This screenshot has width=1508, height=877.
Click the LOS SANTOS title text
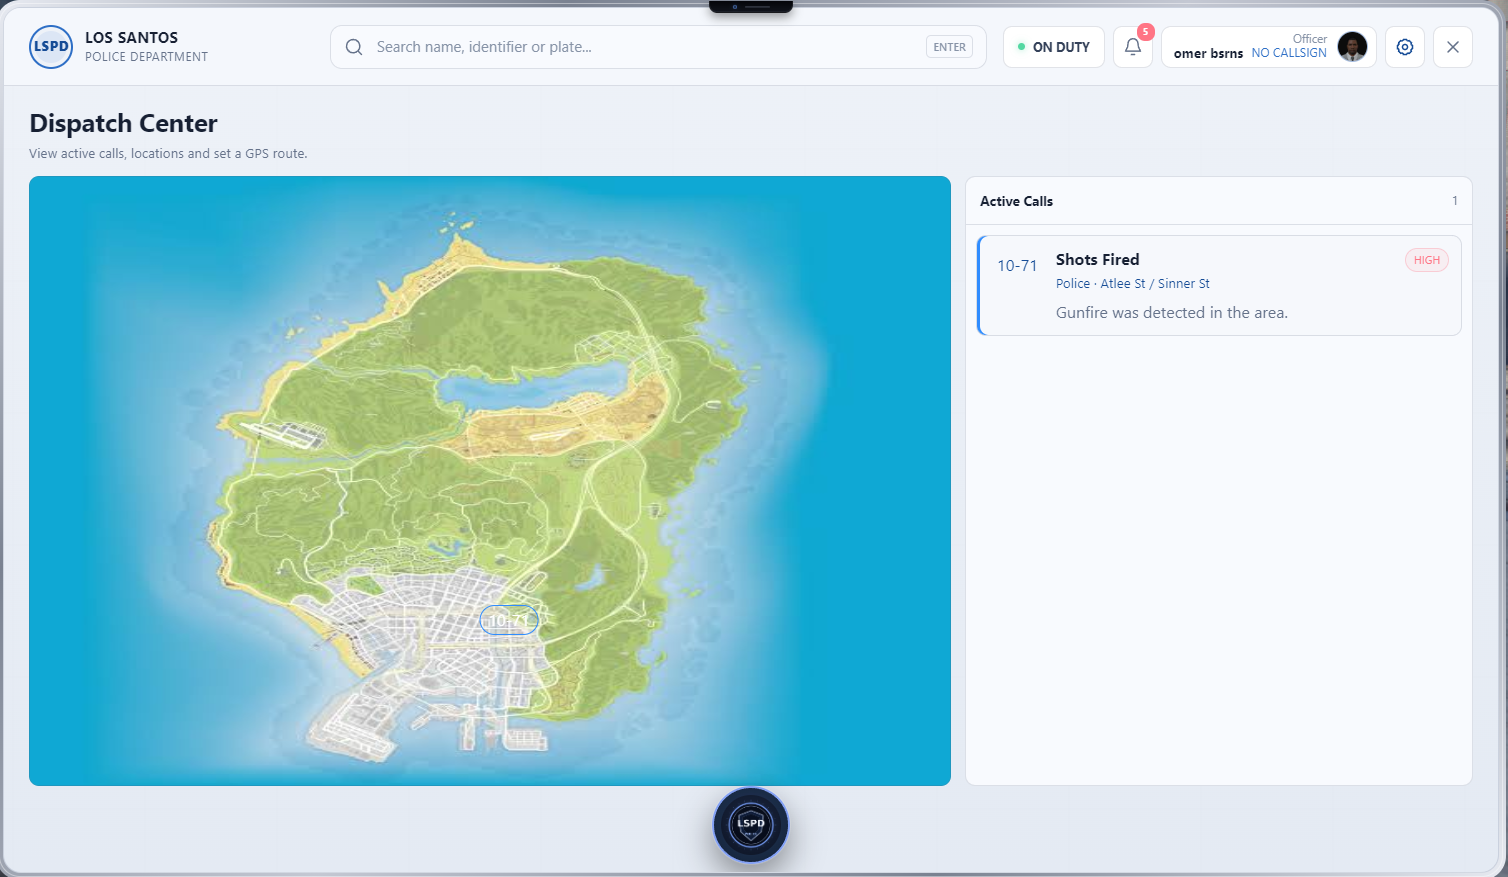pos(131,38)
